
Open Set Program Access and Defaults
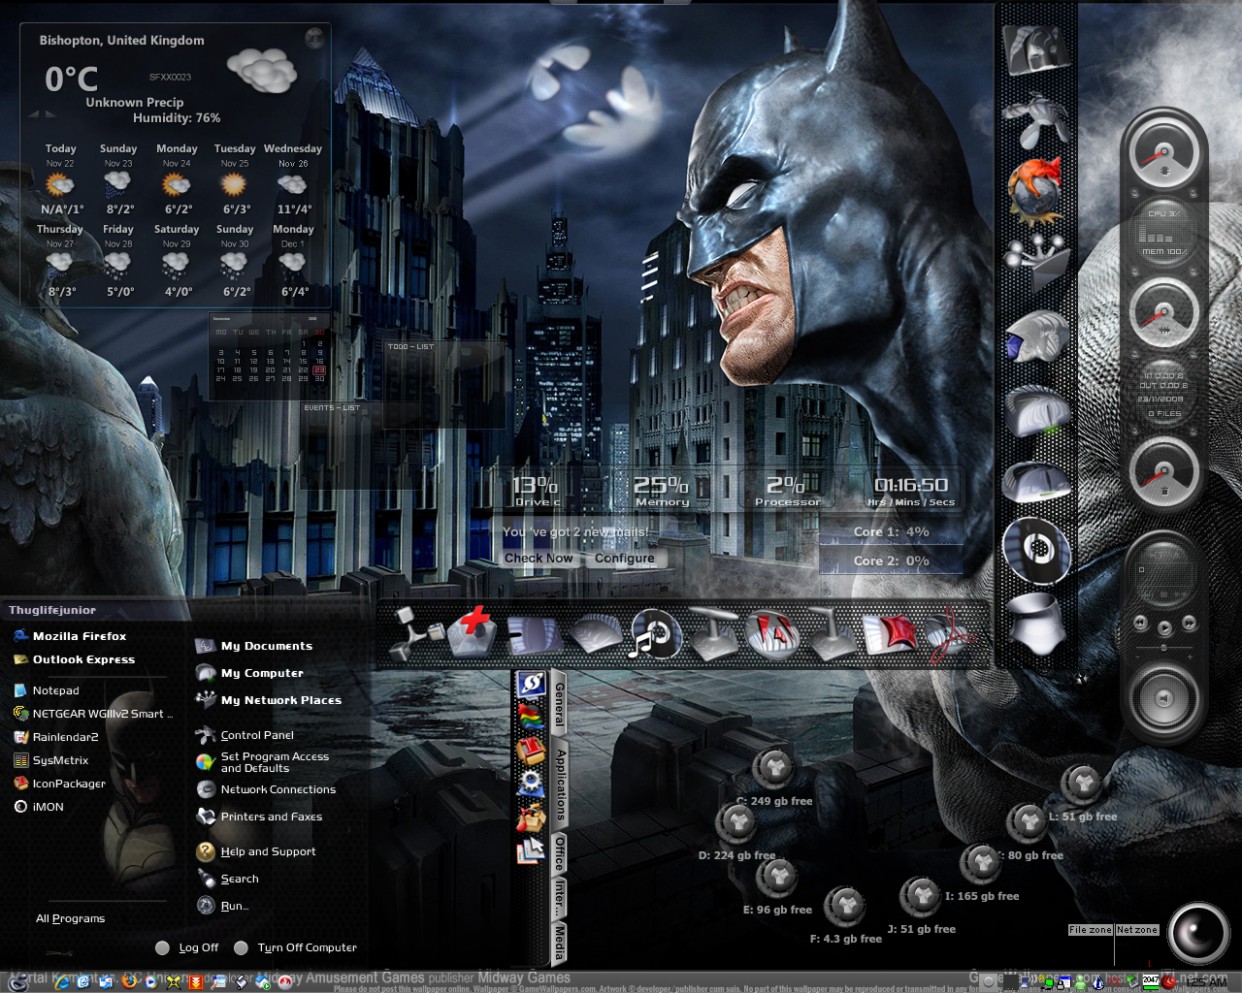[263, 762]
